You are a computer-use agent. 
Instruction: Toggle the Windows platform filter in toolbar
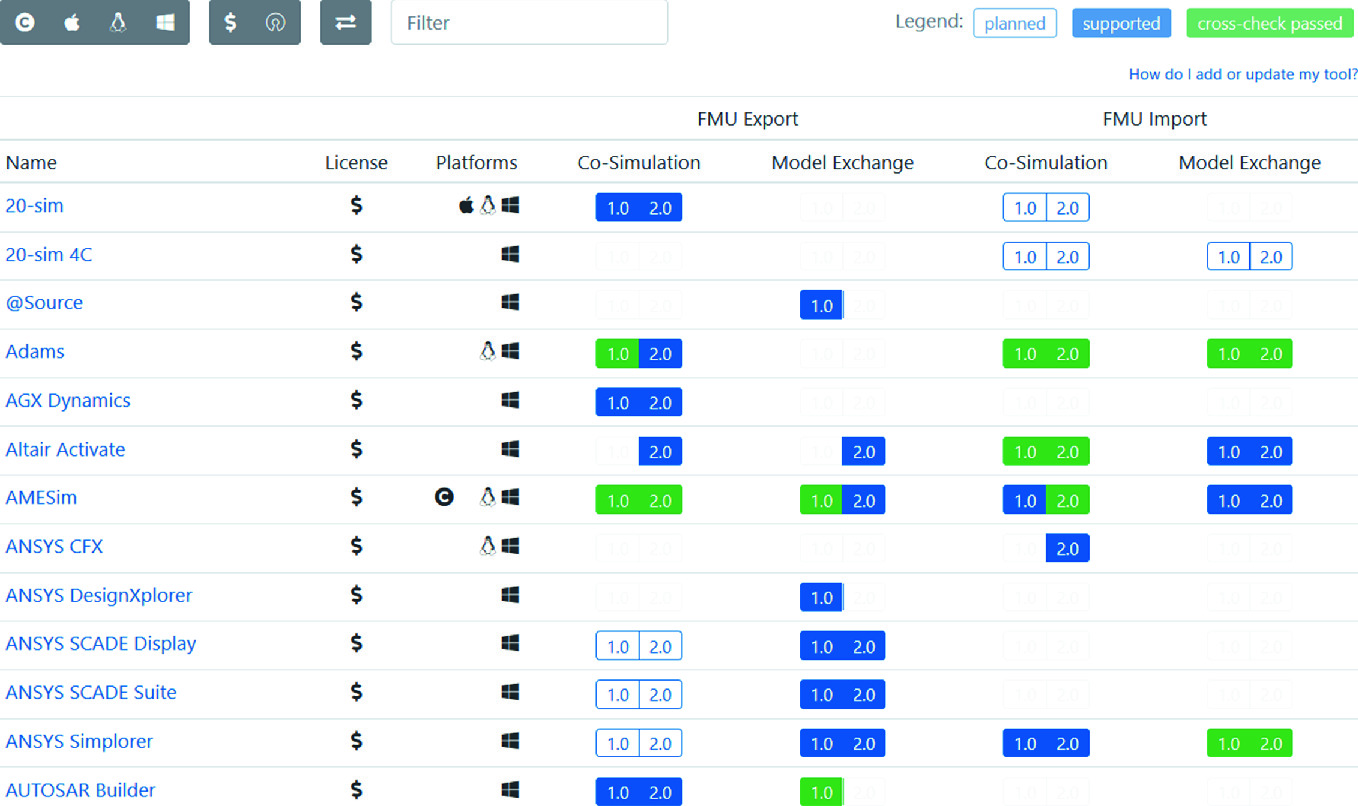pyautogui.click(x=165, y=22)
